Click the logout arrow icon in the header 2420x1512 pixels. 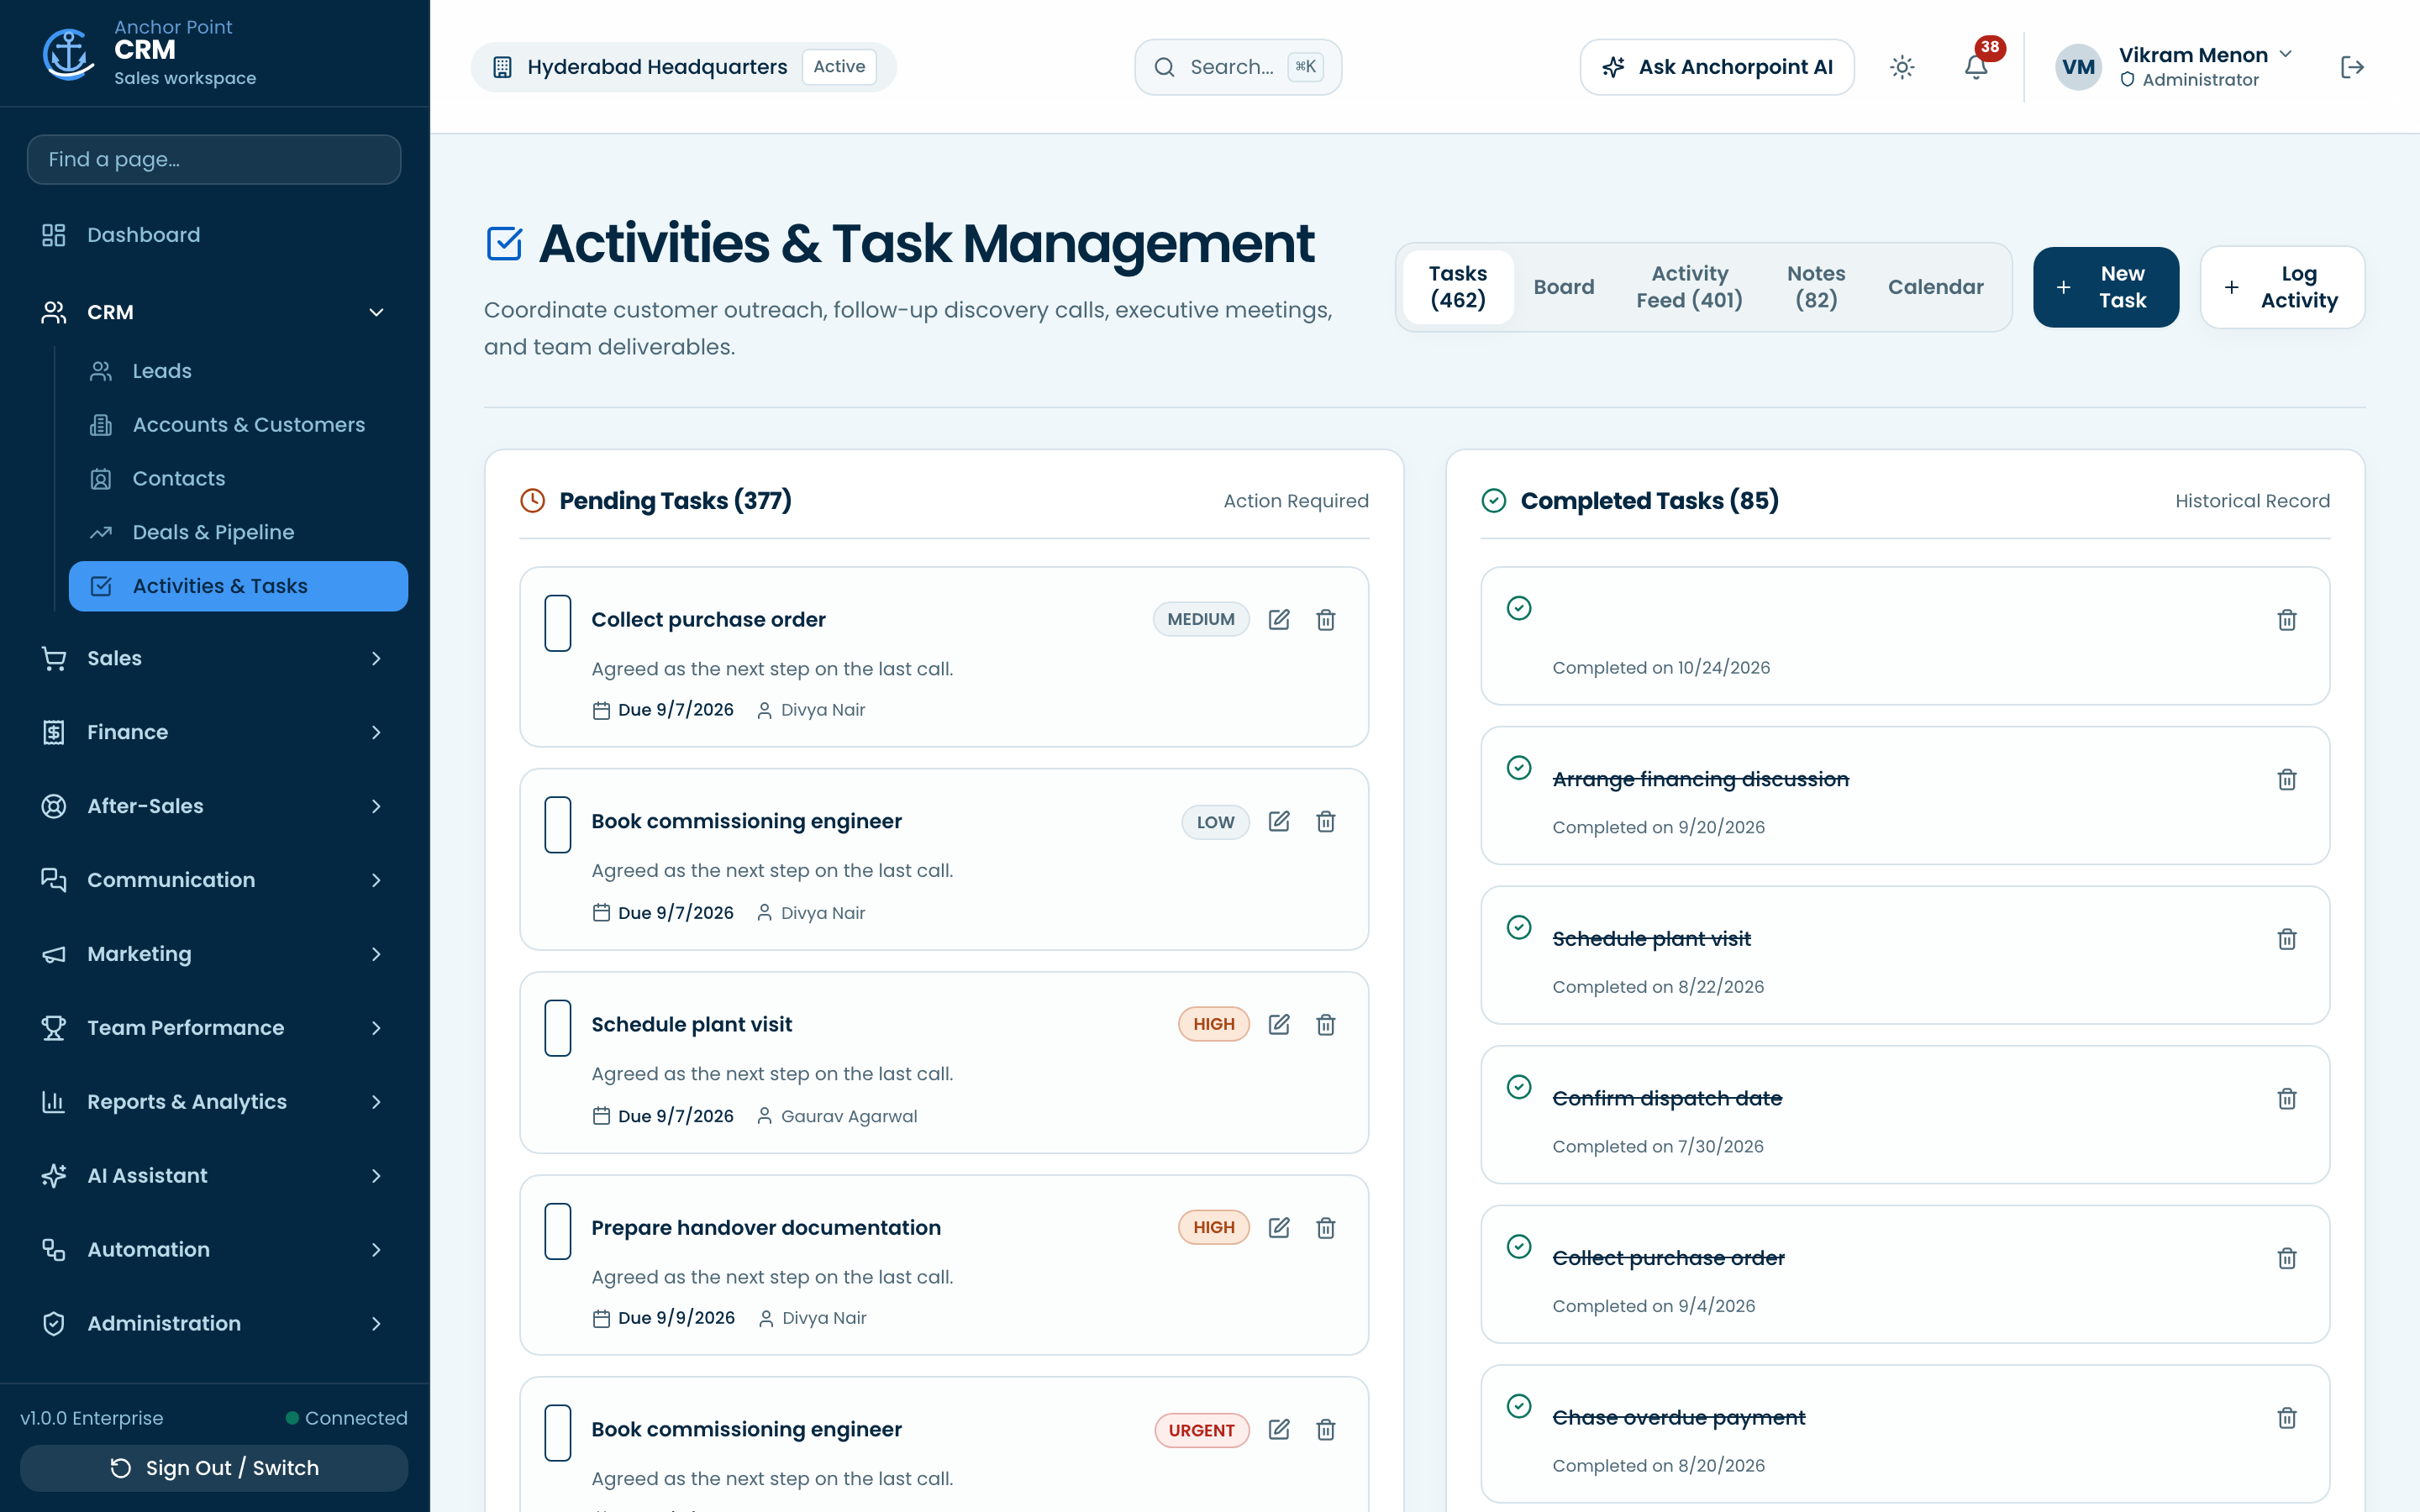pos(2352,67)
